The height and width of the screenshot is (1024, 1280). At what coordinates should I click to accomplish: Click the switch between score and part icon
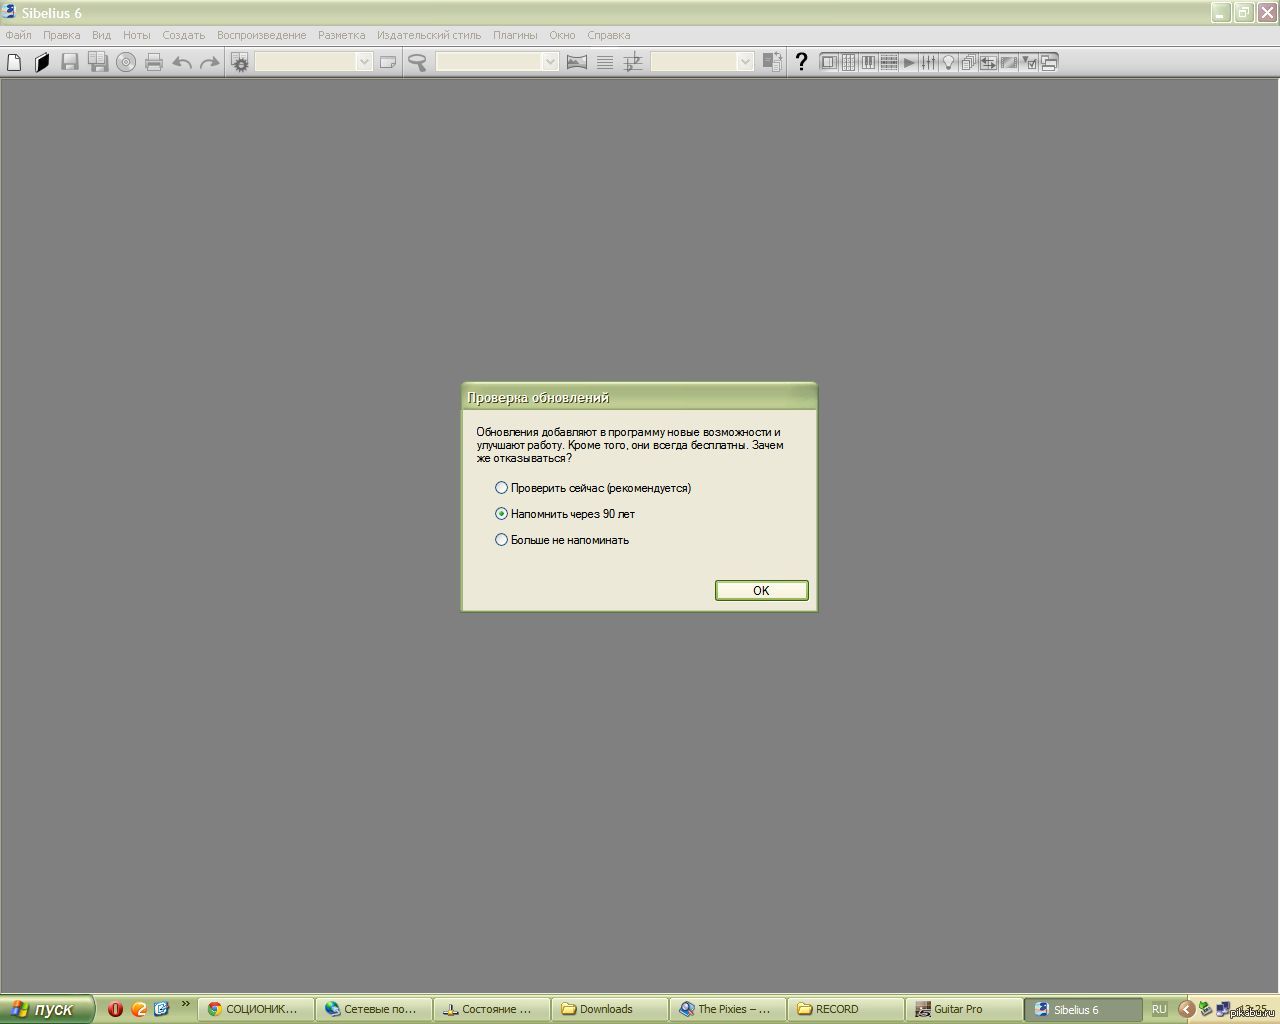coord(772,62)
